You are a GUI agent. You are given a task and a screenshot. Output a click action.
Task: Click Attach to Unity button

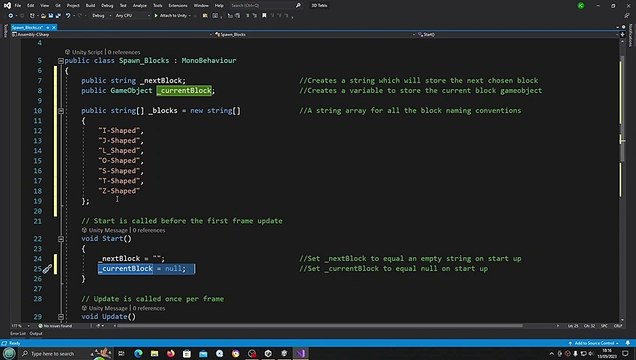[x=171, y=15]
